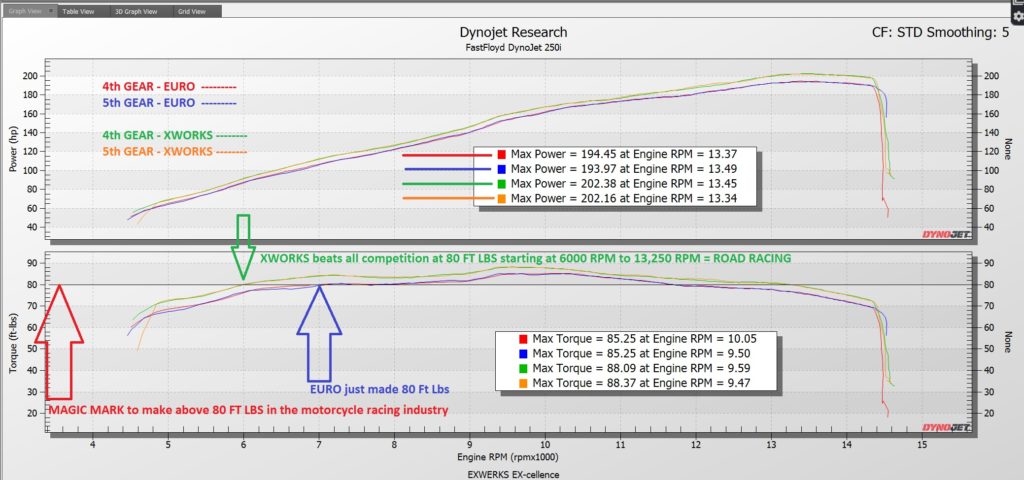The image size is (1024, 480).
Task: Open the gear settings icon
Action: point(1017,16)
